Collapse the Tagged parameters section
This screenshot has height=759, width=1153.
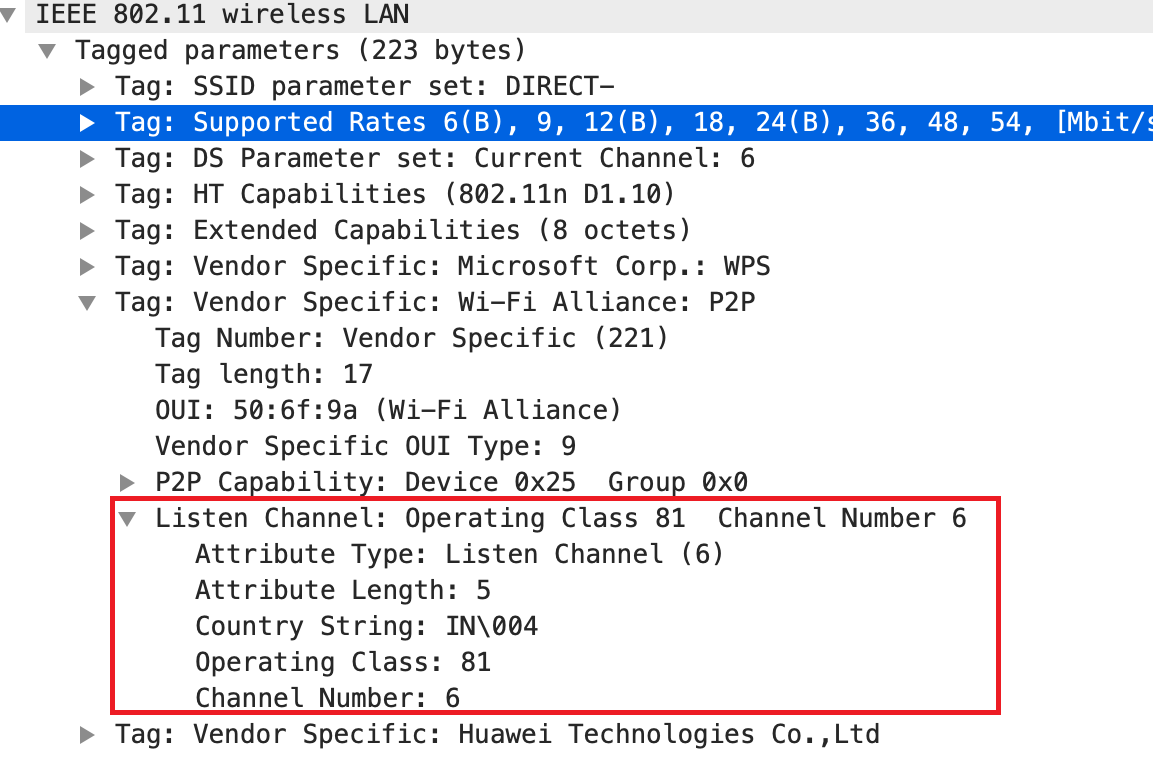tap(47, 50)
